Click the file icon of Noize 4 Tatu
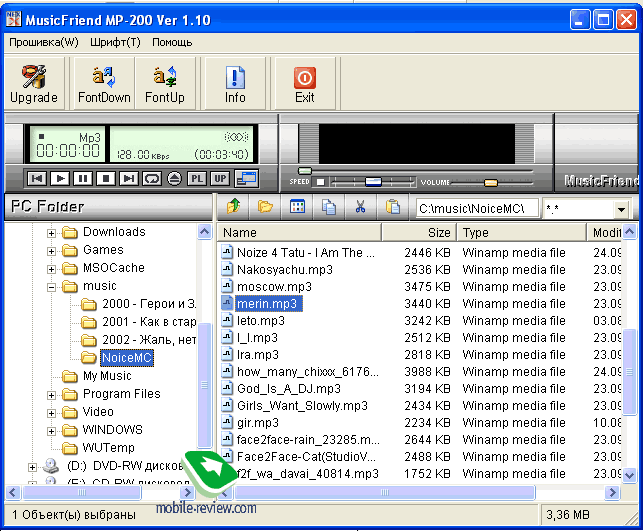Image resolution: width=643 pixels, height=531 pixels. [227, 252]
